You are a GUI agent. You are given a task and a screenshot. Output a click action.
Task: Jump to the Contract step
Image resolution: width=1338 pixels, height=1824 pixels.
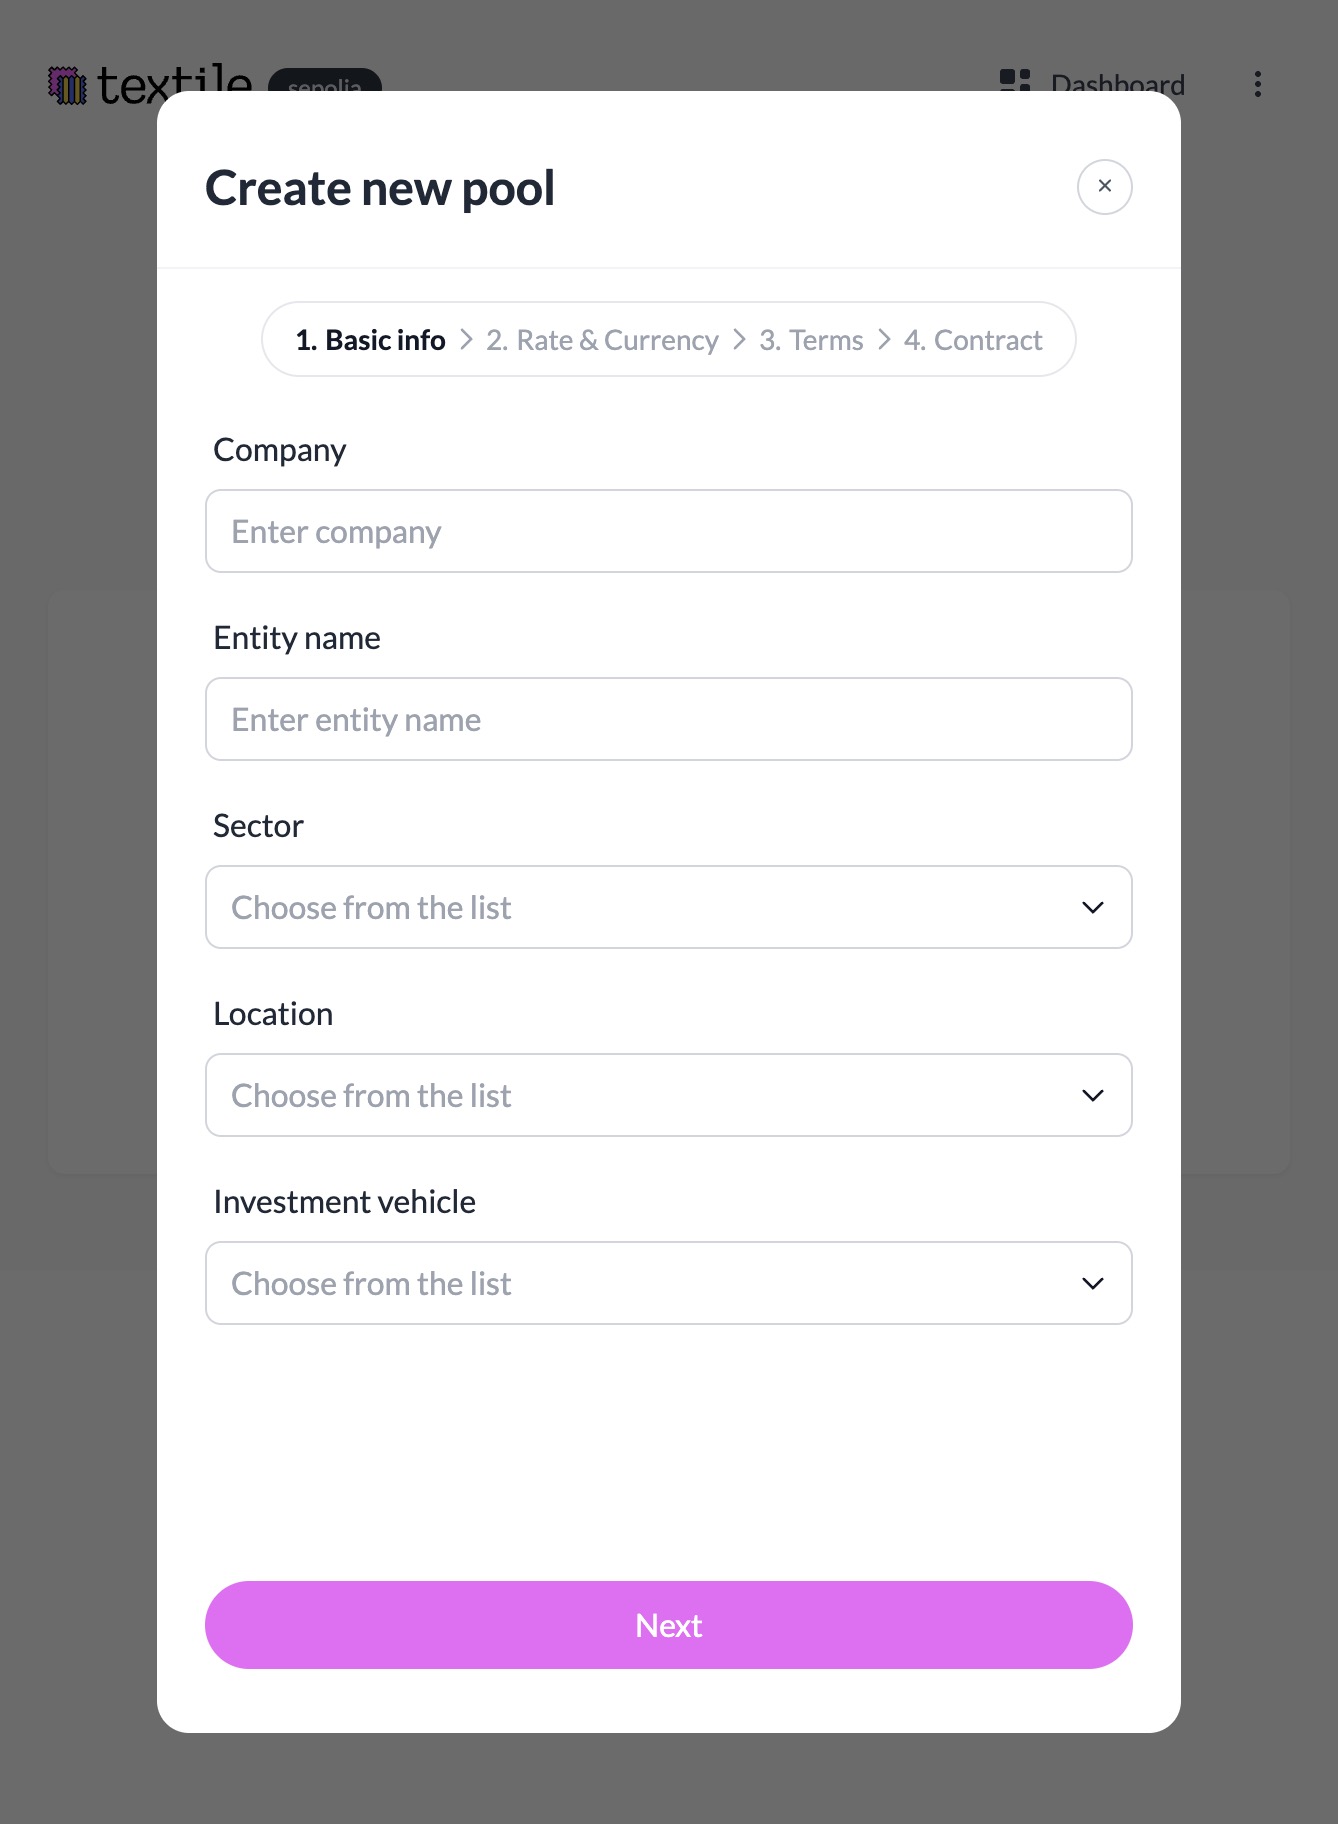(973, 340)
